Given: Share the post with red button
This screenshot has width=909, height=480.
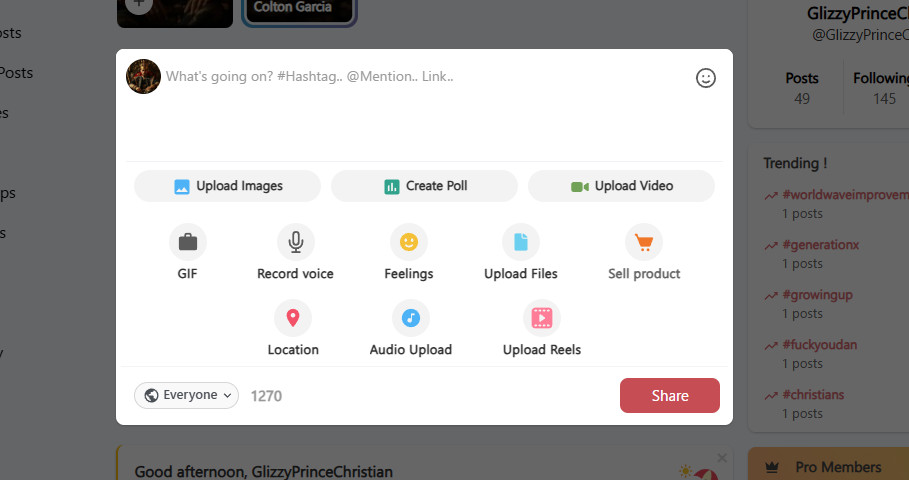Looking at the screenshot, I should (670, 395).
